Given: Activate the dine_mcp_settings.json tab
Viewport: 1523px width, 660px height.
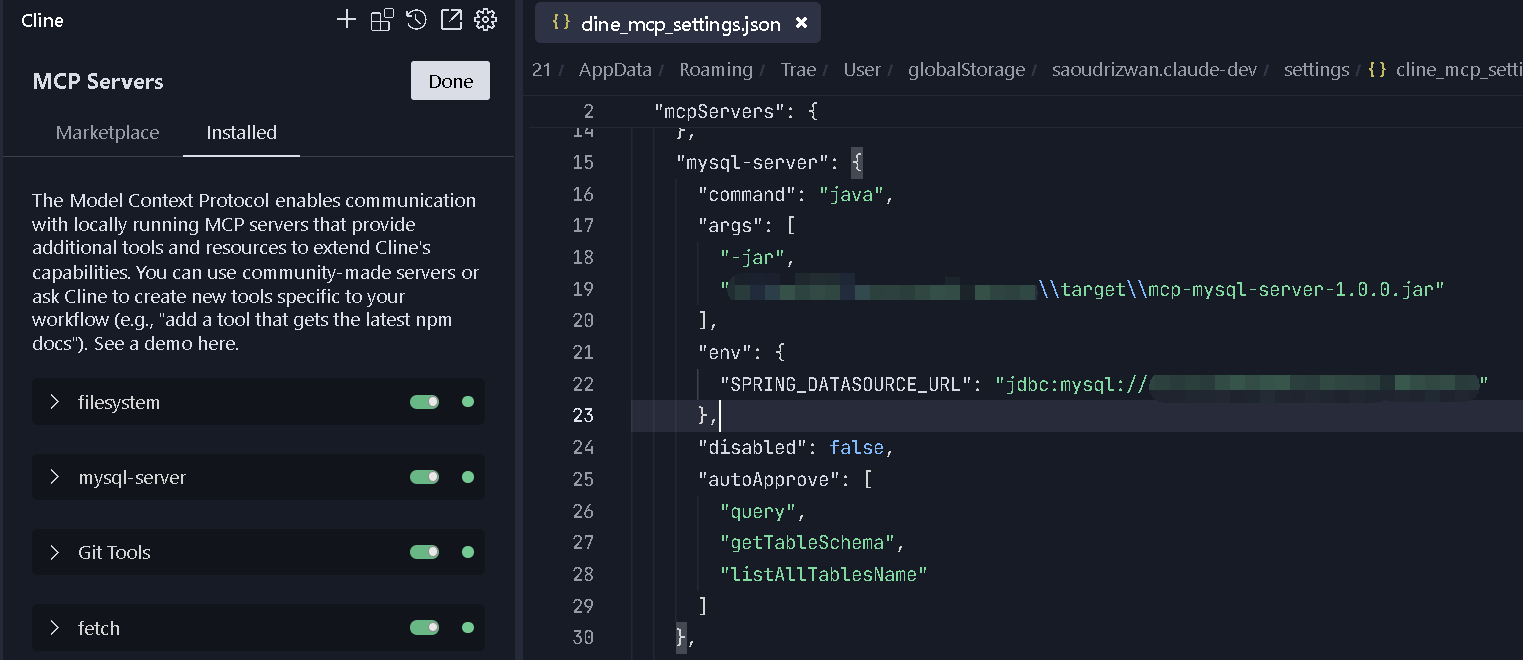Looking at the screenshot, I should click(680, 24).
